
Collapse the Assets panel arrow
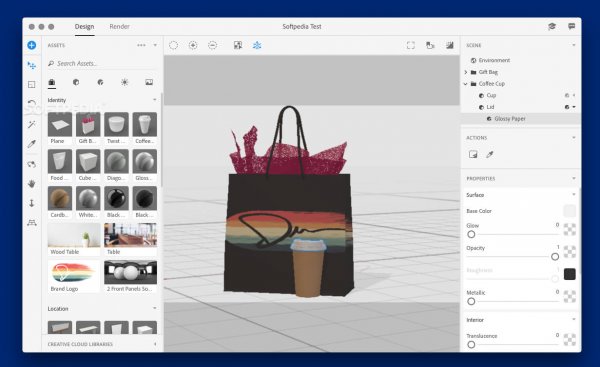155,45
